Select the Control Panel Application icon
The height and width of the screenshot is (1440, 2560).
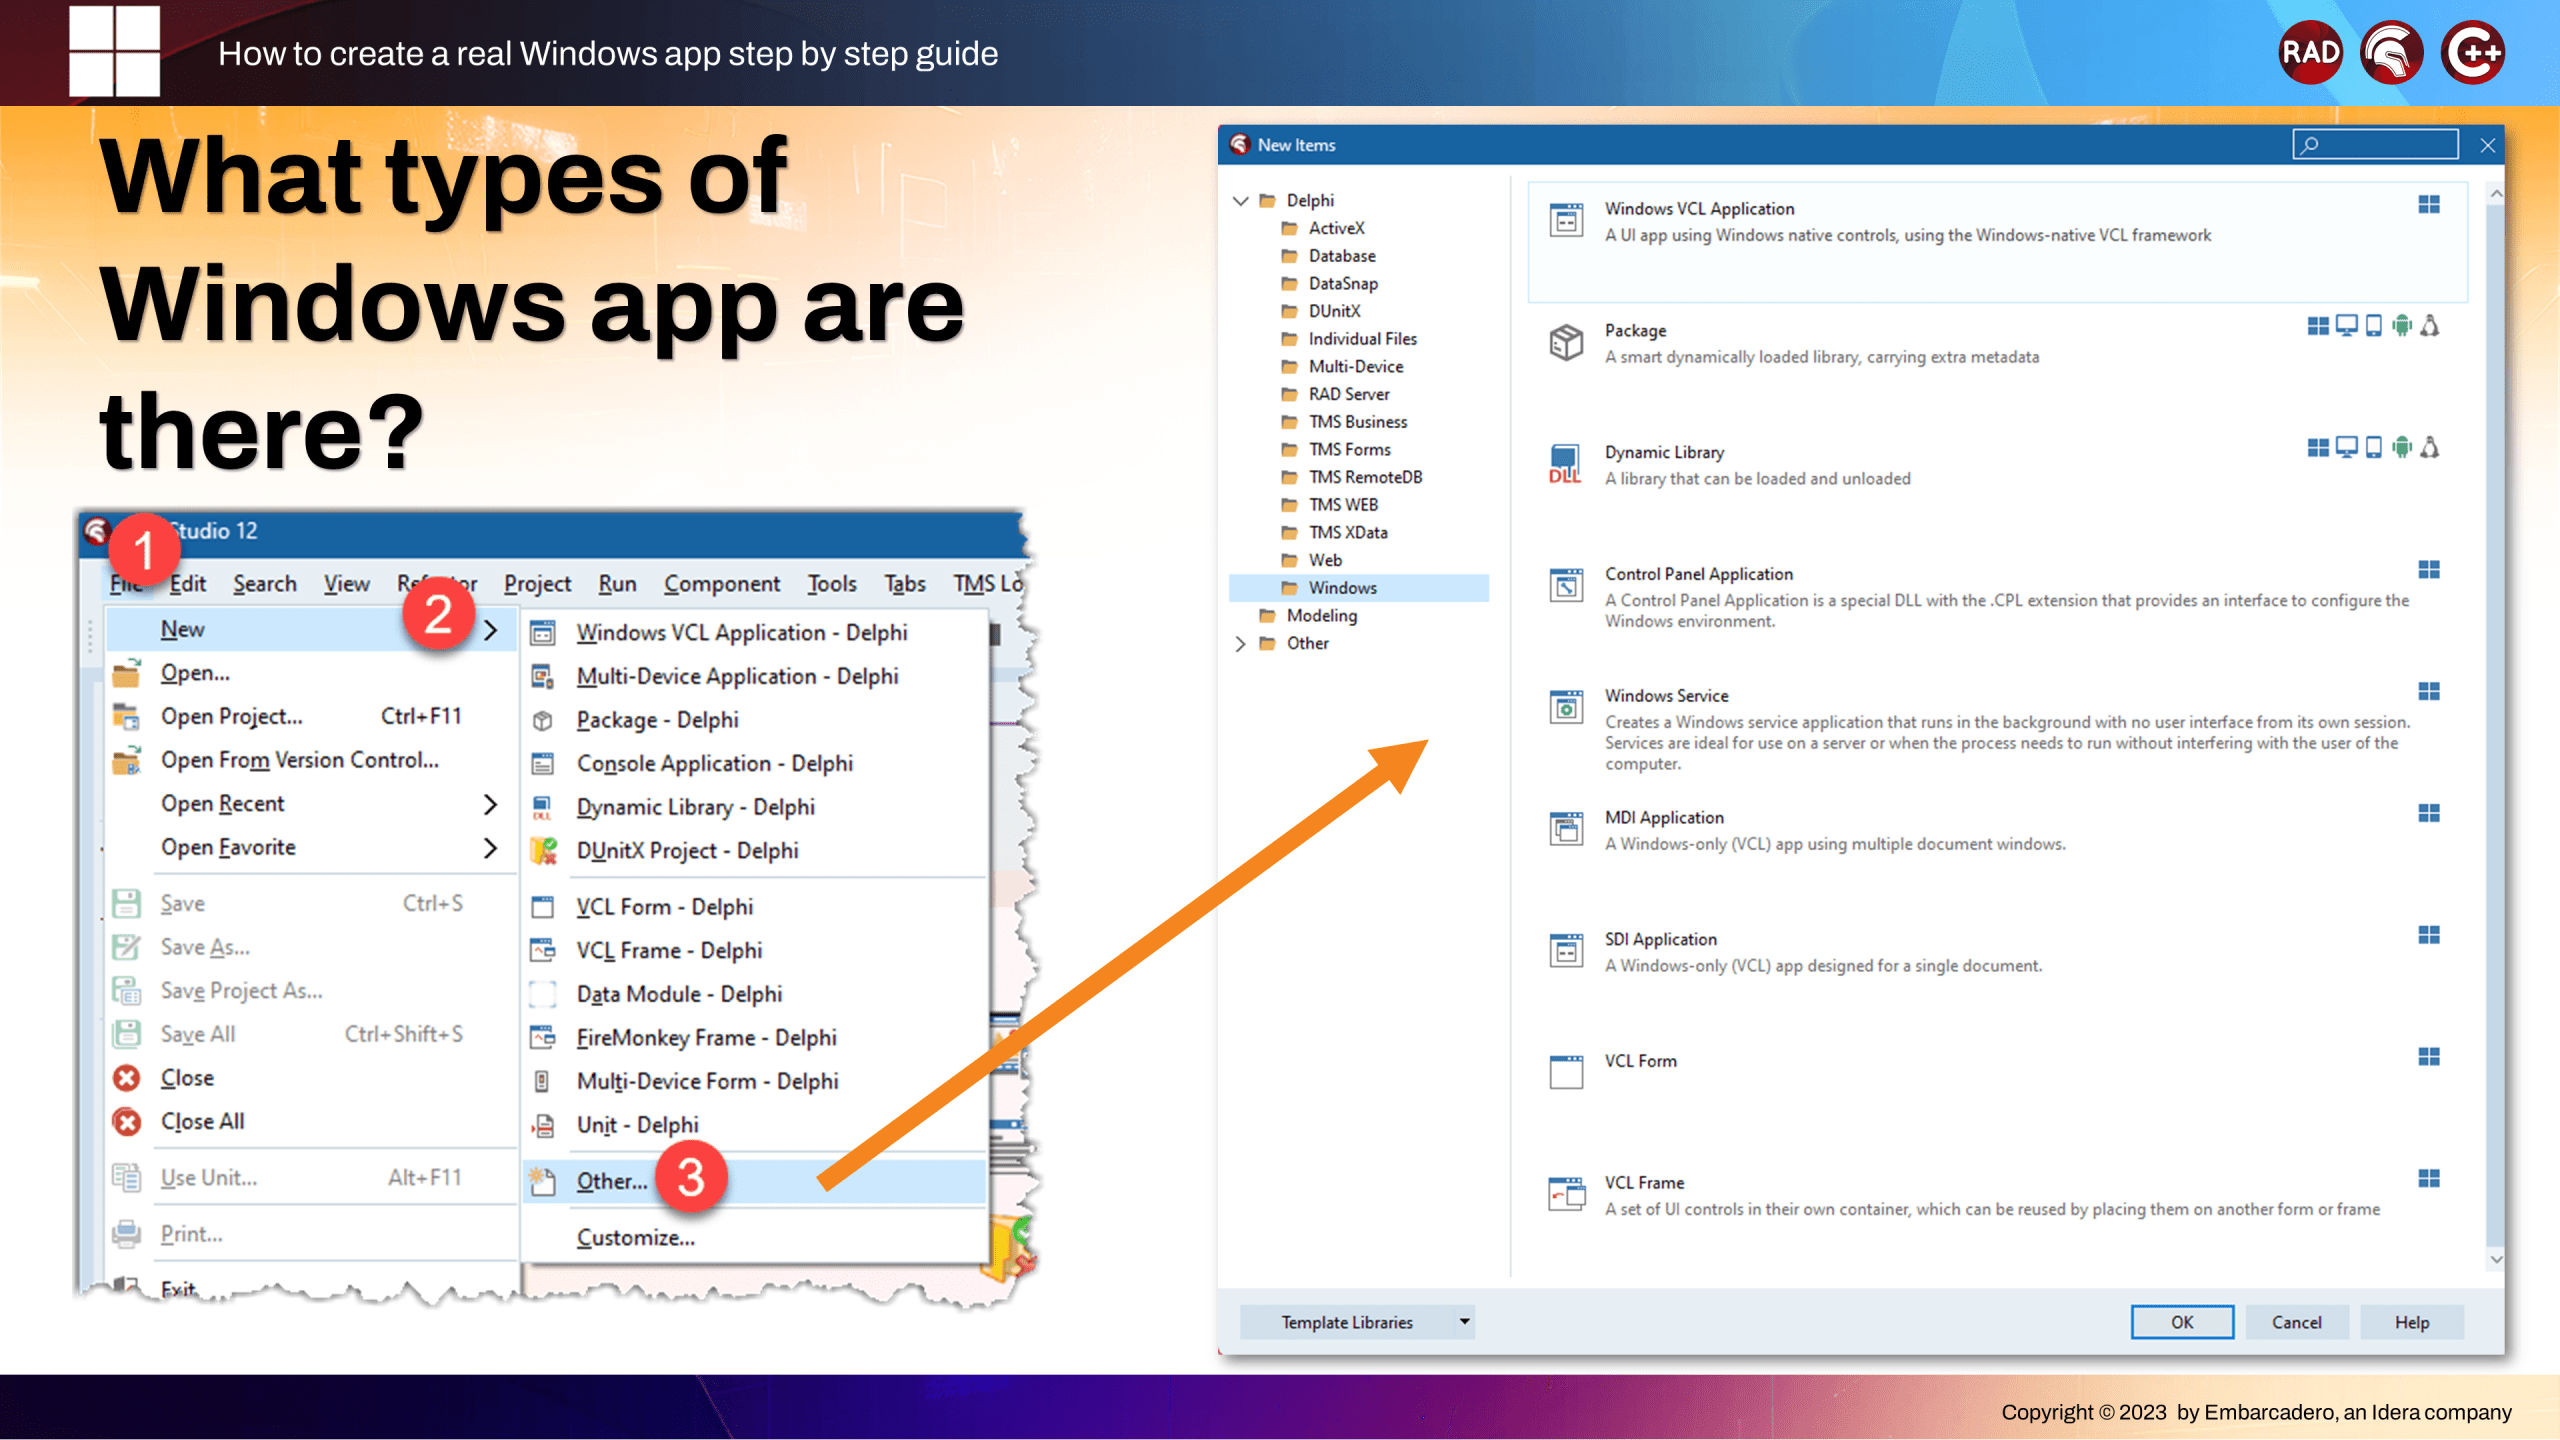pos(1566,585)
